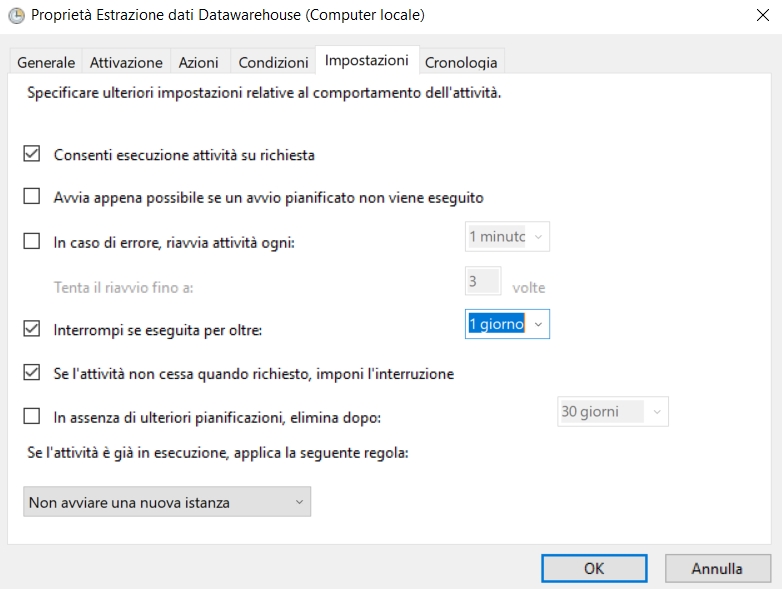Enable Avvia appena possibile checkbox
782x589 pixels.
tap(32, 197)
